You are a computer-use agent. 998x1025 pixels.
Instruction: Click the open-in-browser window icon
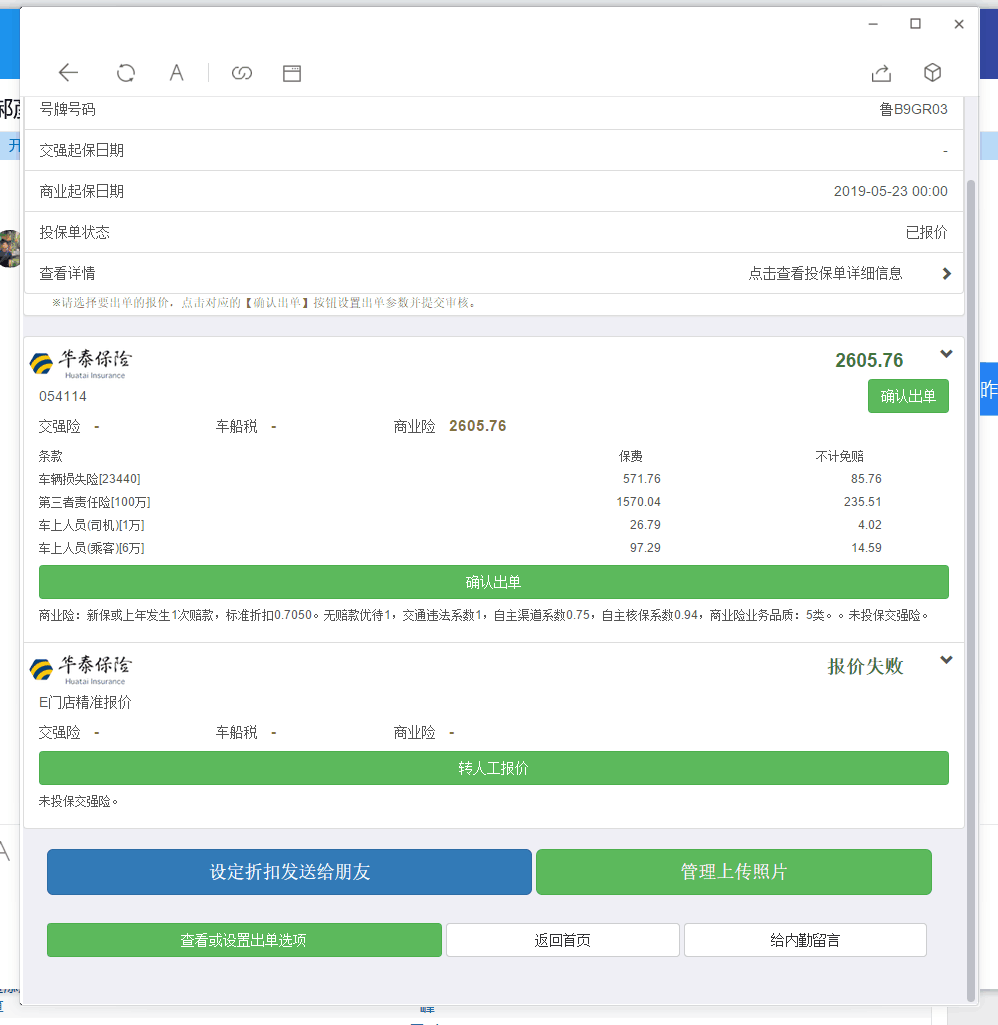tap(292, 73)
